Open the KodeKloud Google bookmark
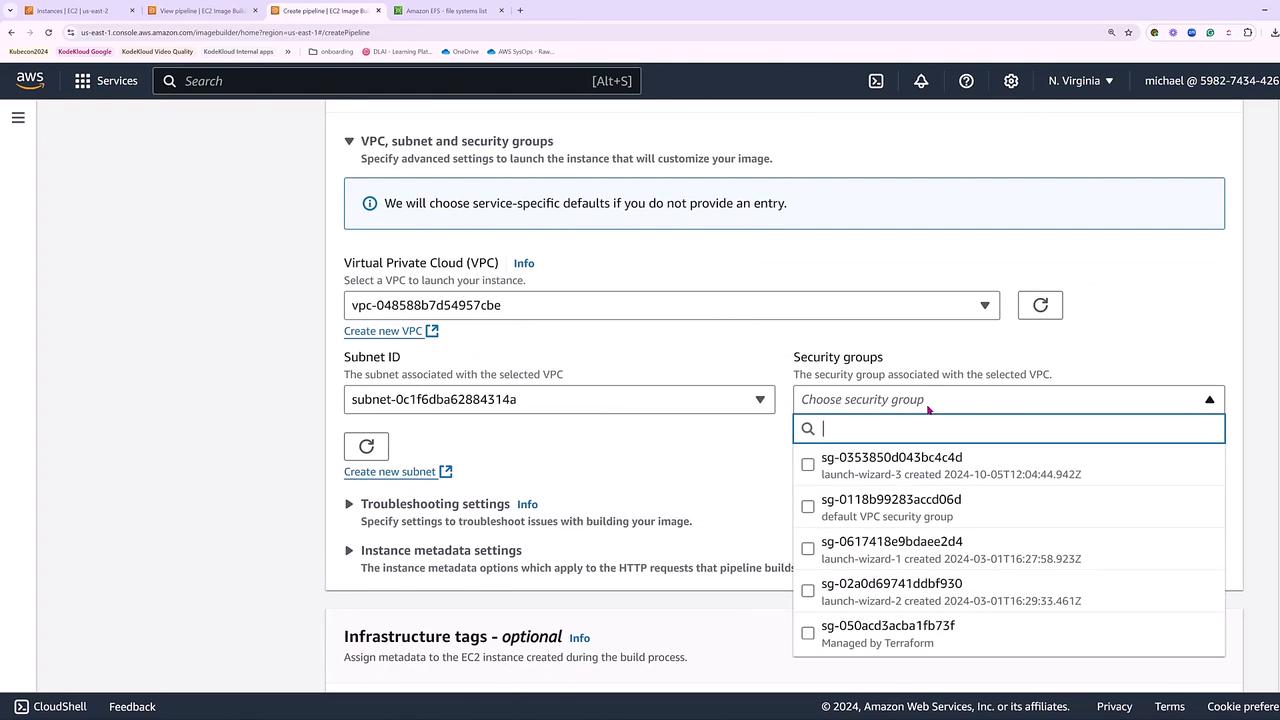 [x=85, y=51]
